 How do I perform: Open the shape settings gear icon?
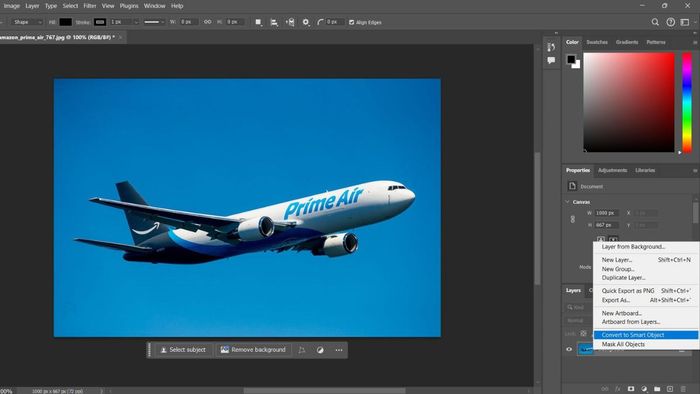[x=306, y=22]
